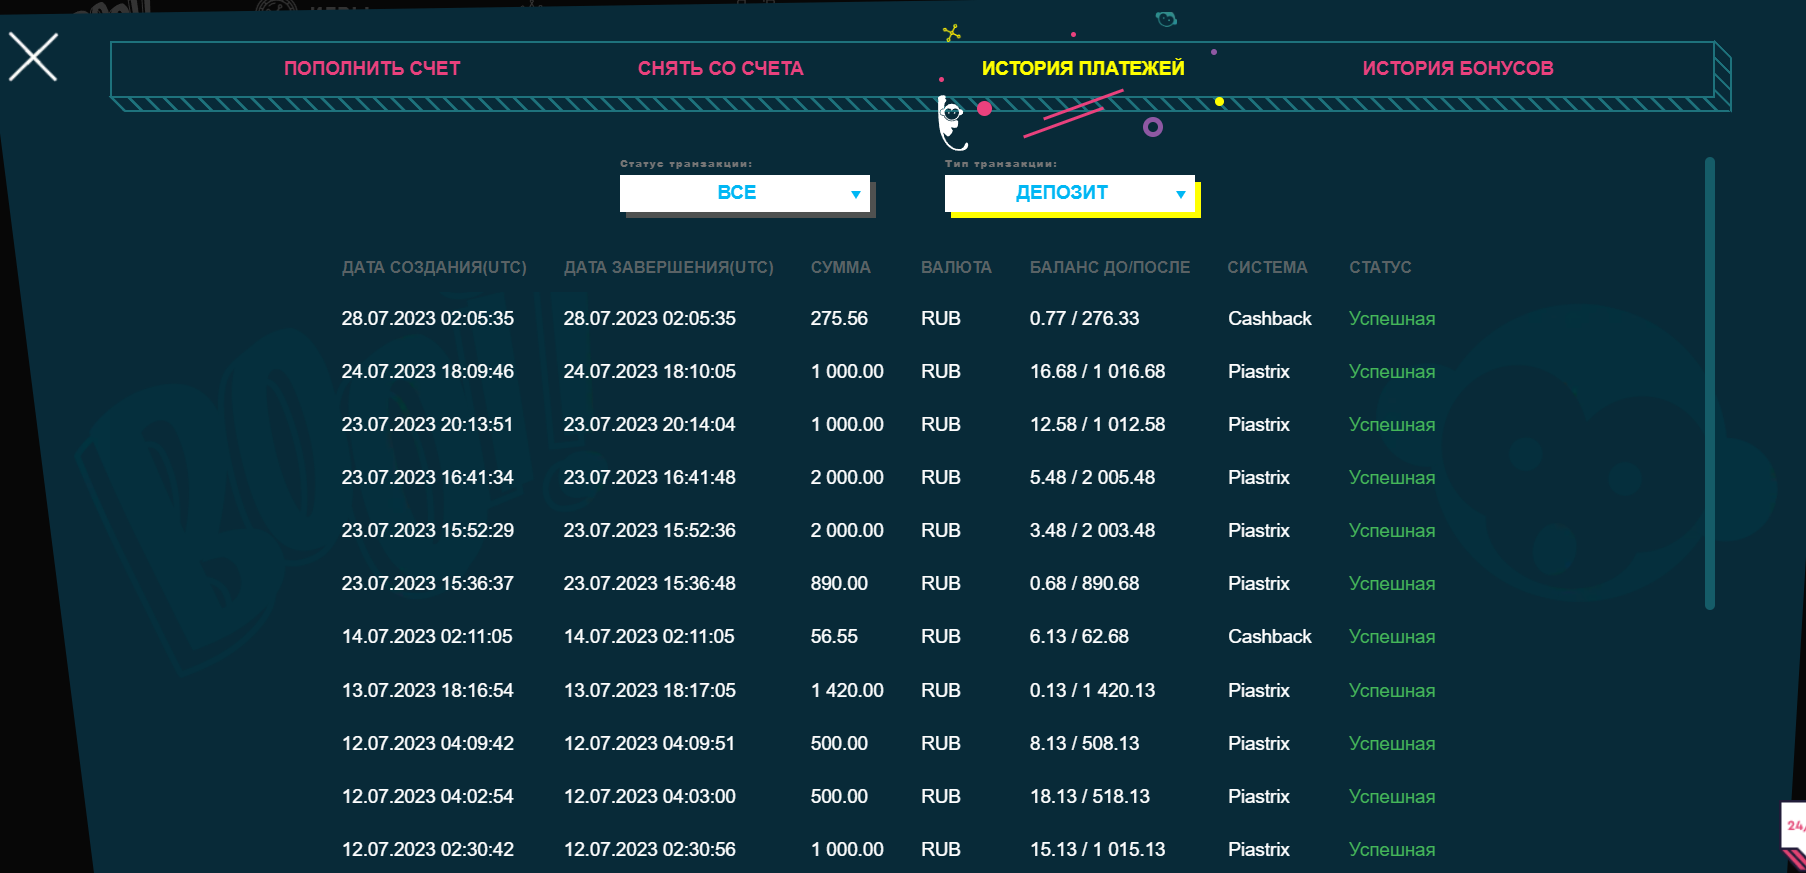Select the История платежей tab
This screenshot has height=873, width=1806.
pyautogui.click(x=1082, y=69)
